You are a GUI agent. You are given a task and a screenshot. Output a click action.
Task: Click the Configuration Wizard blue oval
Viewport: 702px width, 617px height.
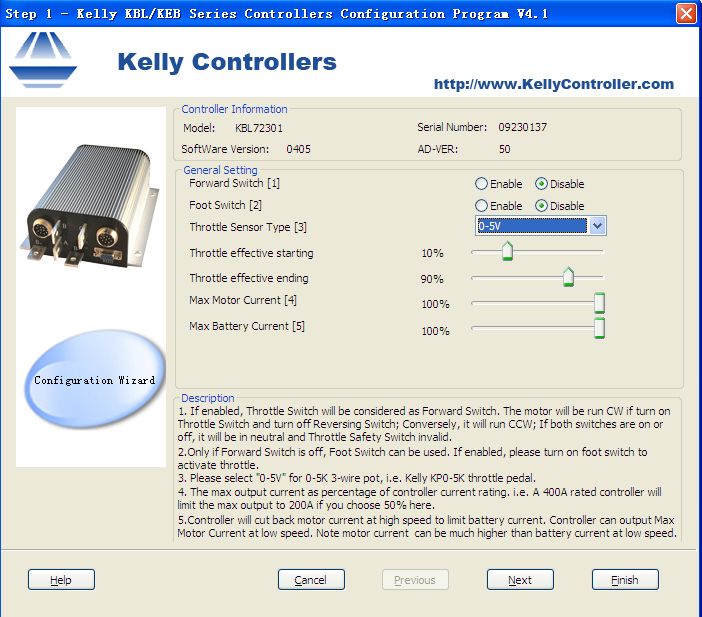click(95, 379)
